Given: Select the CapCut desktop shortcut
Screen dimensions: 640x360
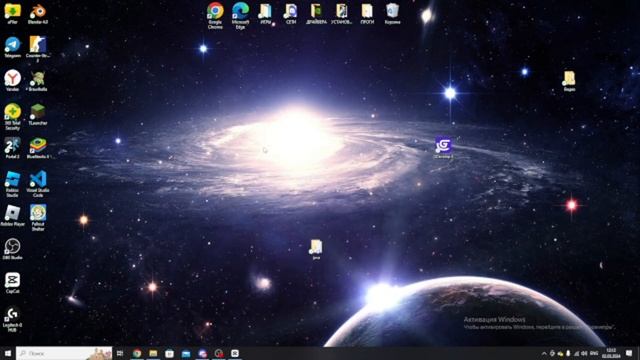Looking at the screenshot, I should tap(12, 283).
